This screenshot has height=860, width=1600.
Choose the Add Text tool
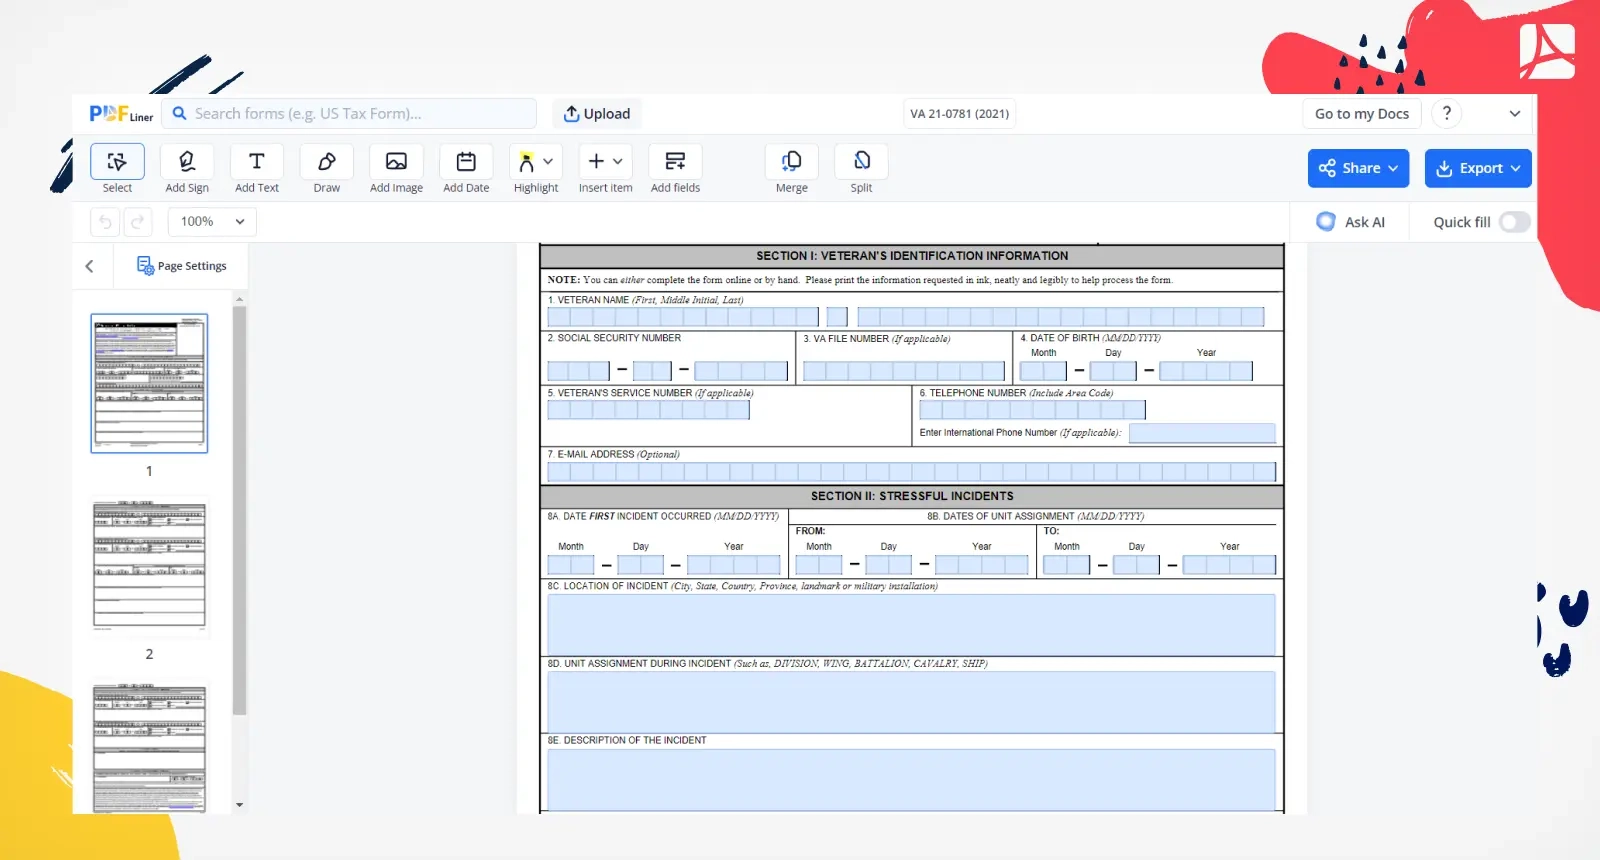point(257,168)
